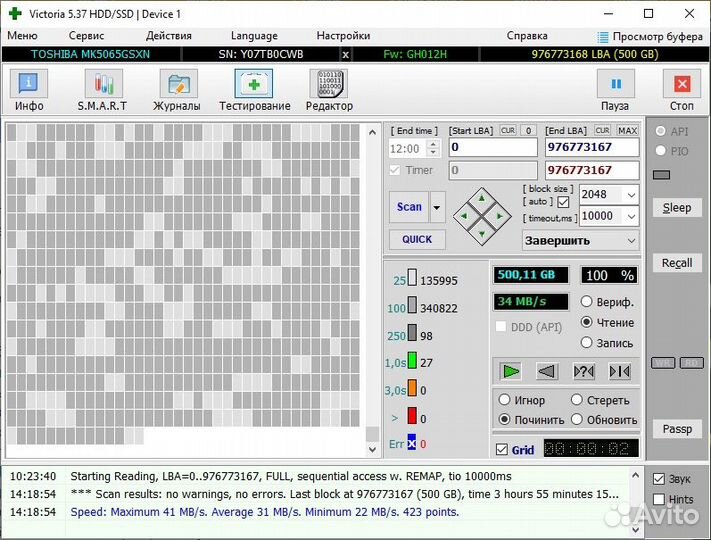Click the Passp button
Viewport: 711px width, 540px height.
click(677, 428)
